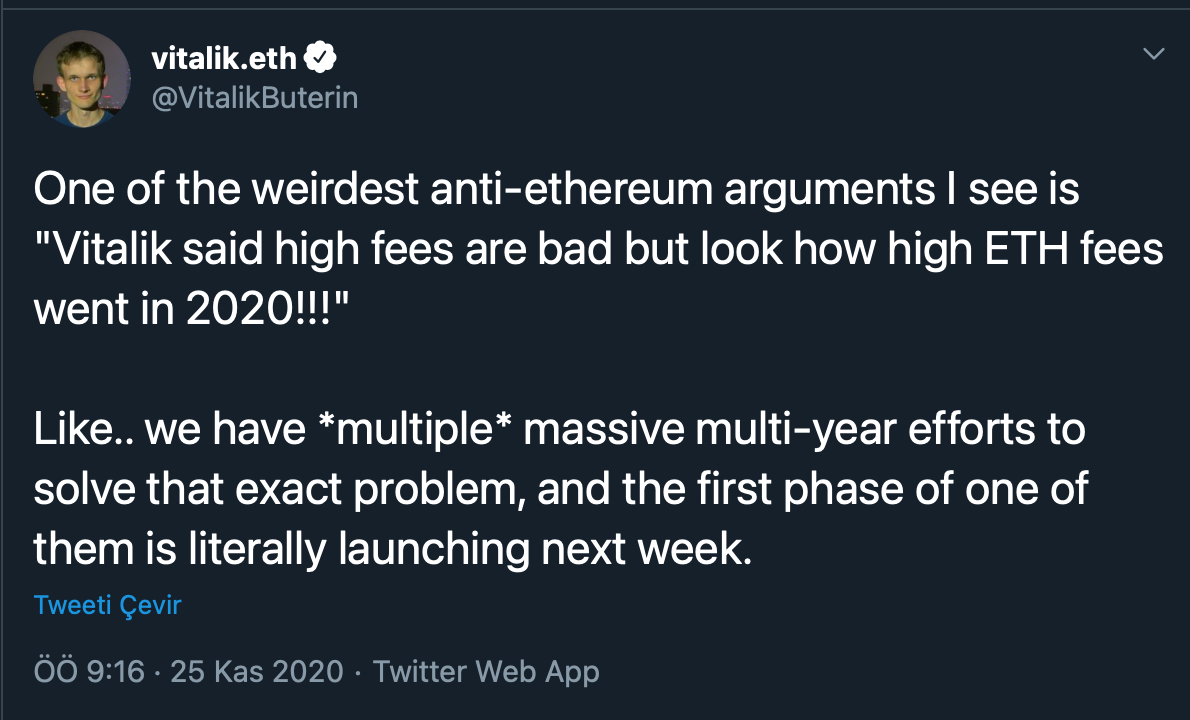Expand the tweet options chevron

pyautogui.click(x=1153, y=54)
